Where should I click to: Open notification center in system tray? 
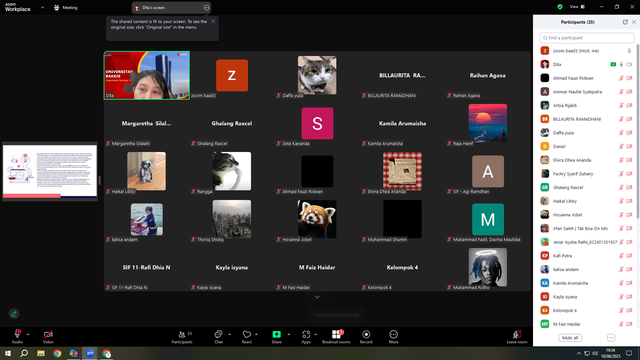pyautogui.click(x=629, y=353)
